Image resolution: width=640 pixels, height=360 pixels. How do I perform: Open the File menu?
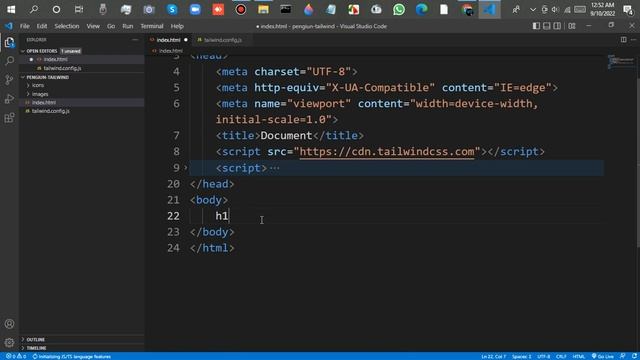pos(25,26)
